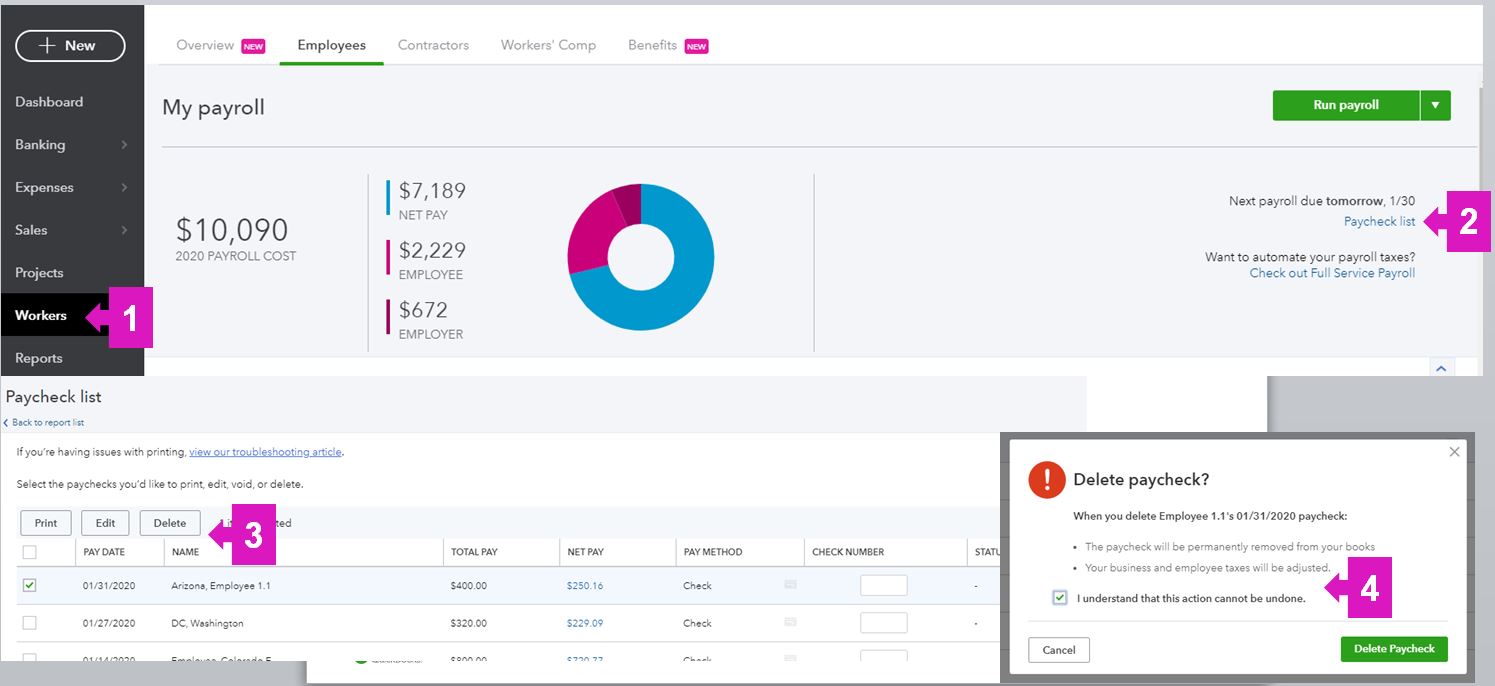Tick the select-all checkbox in table header

point(30,552)
